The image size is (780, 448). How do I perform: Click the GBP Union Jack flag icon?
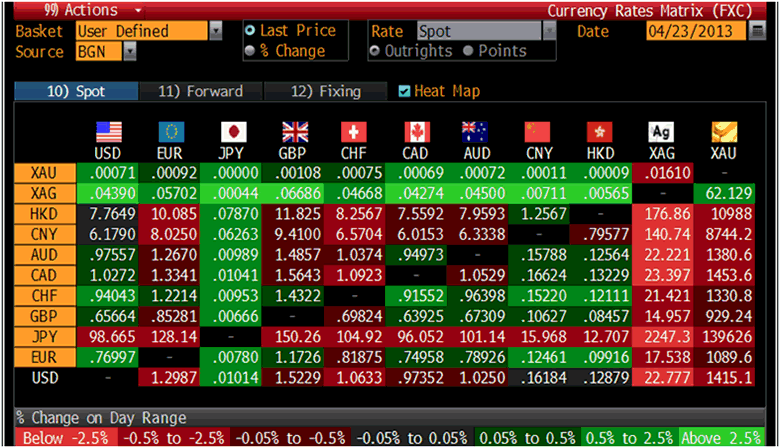pyautogui.click(x=295, y=132)
